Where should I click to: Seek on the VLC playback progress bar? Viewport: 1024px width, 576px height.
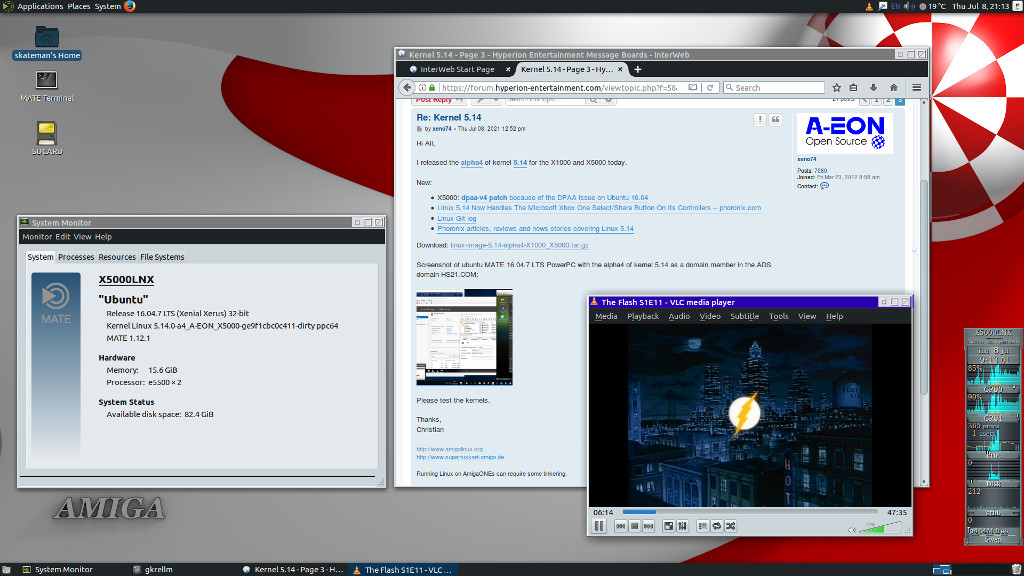coord(750,512)
